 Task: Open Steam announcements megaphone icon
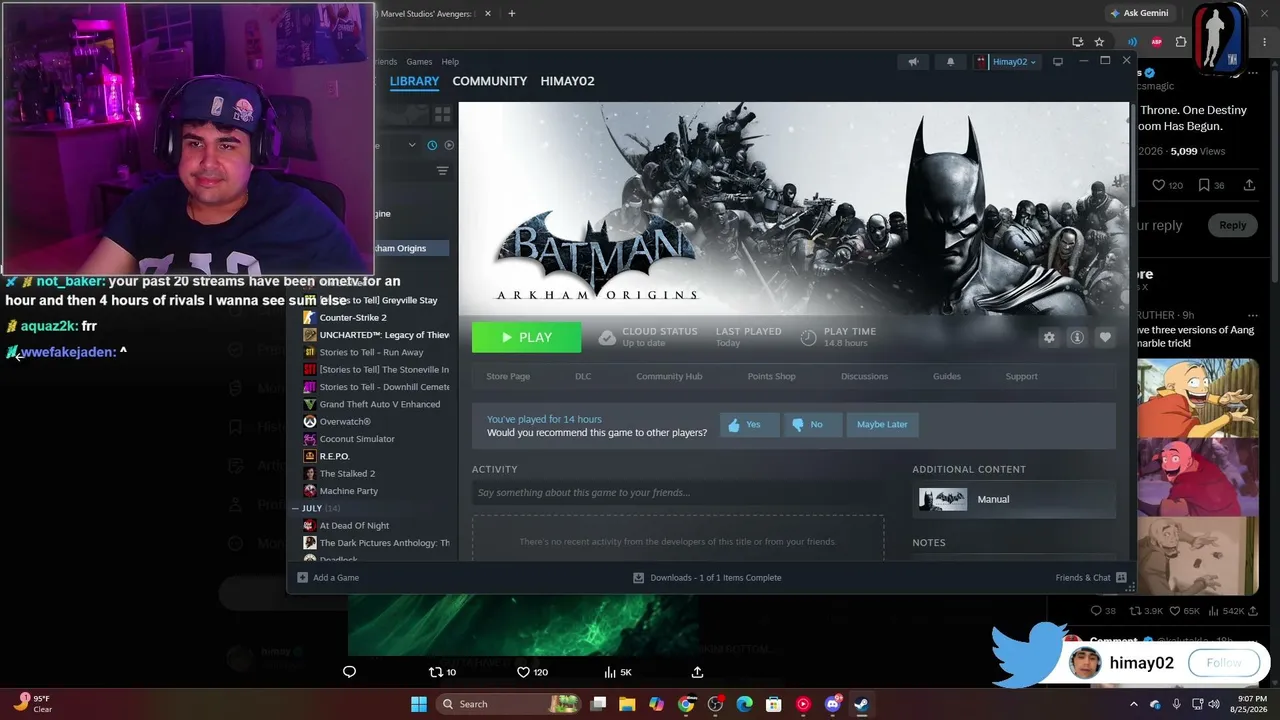[x=913, y=62]
